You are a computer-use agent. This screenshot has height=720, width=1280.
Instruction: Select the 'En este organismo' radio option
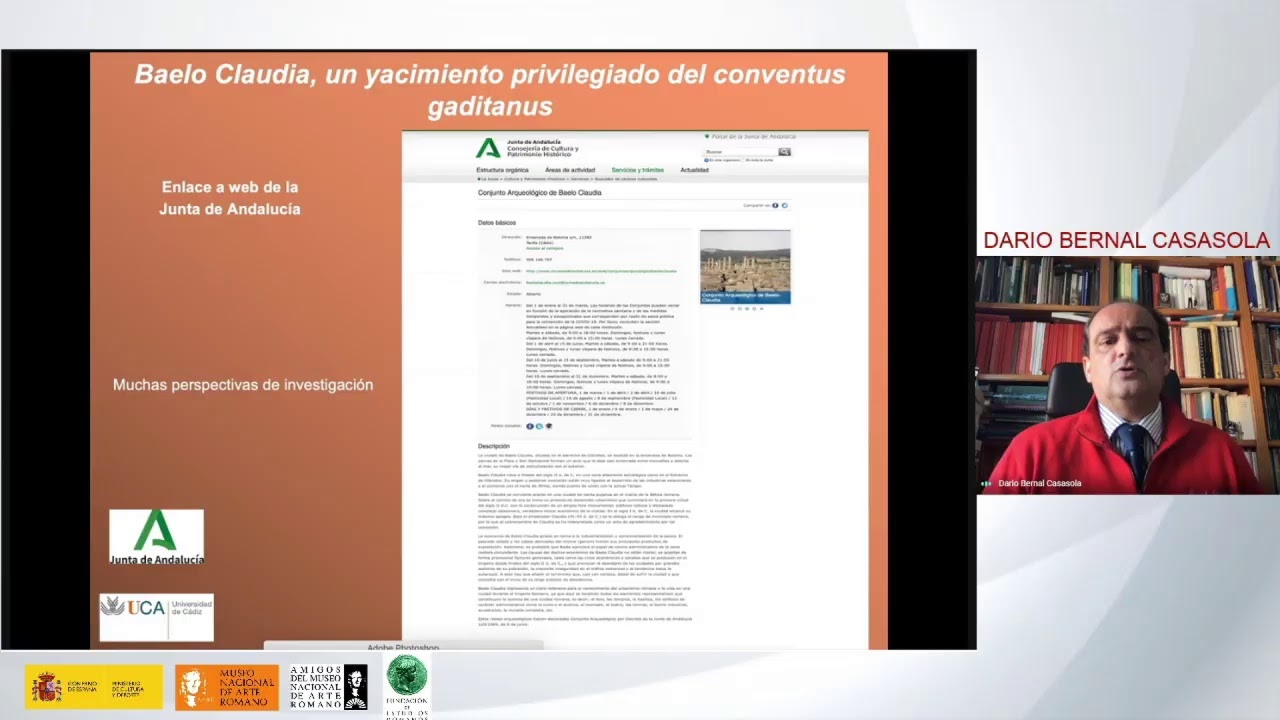[x=706, y=160]
